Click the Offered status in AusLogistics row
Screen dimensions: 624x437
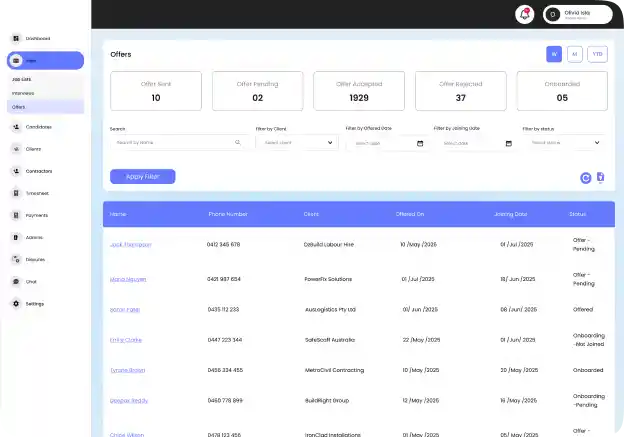[x=583, y=309]
